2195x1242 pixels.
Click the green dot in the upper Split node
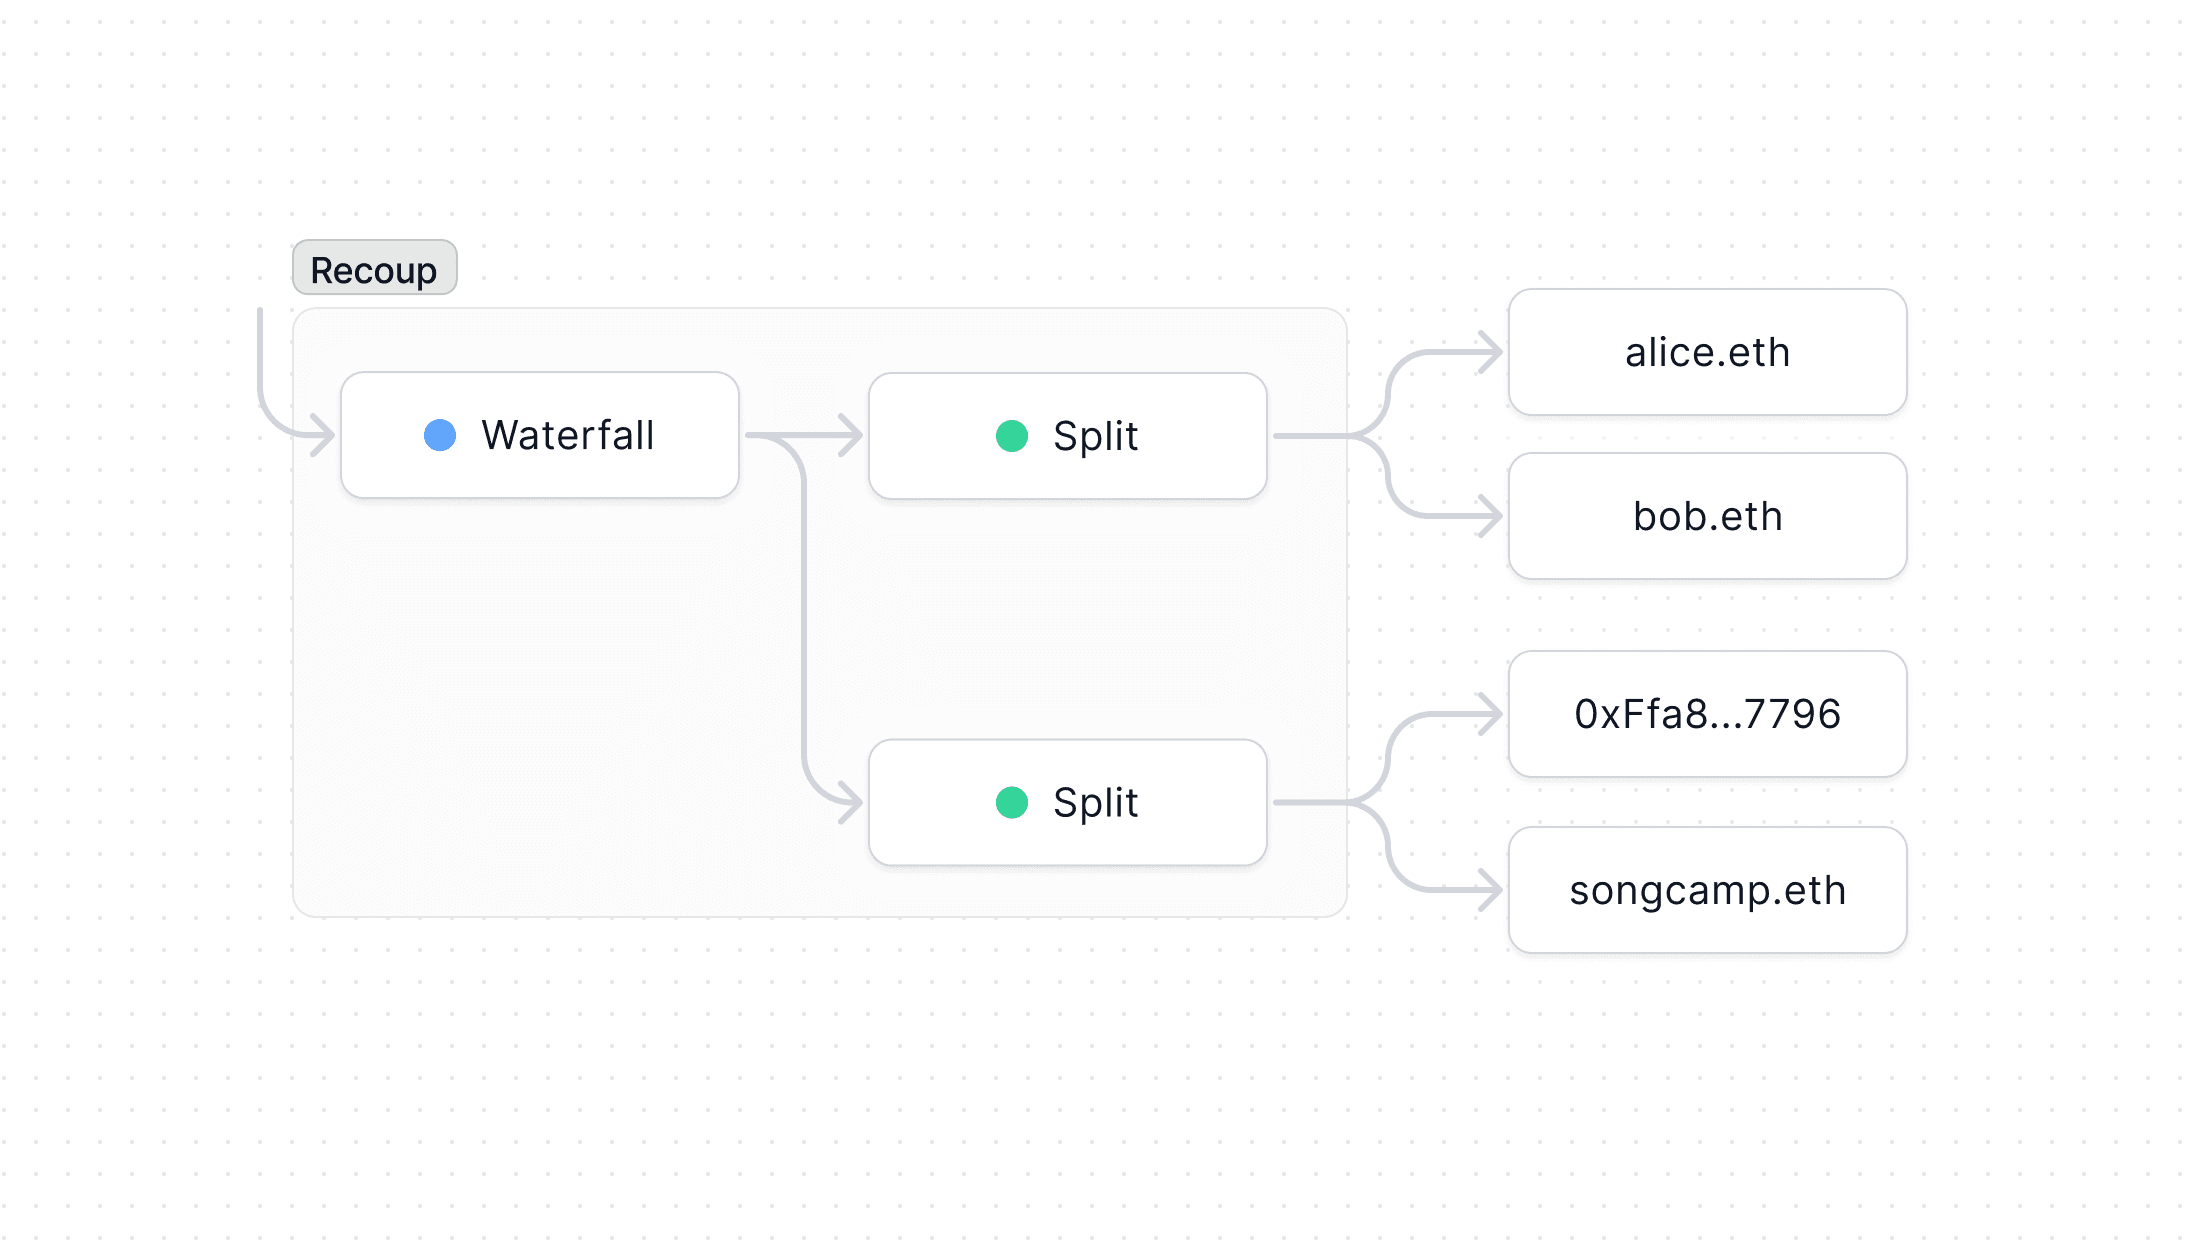(x=1012, y=436)
